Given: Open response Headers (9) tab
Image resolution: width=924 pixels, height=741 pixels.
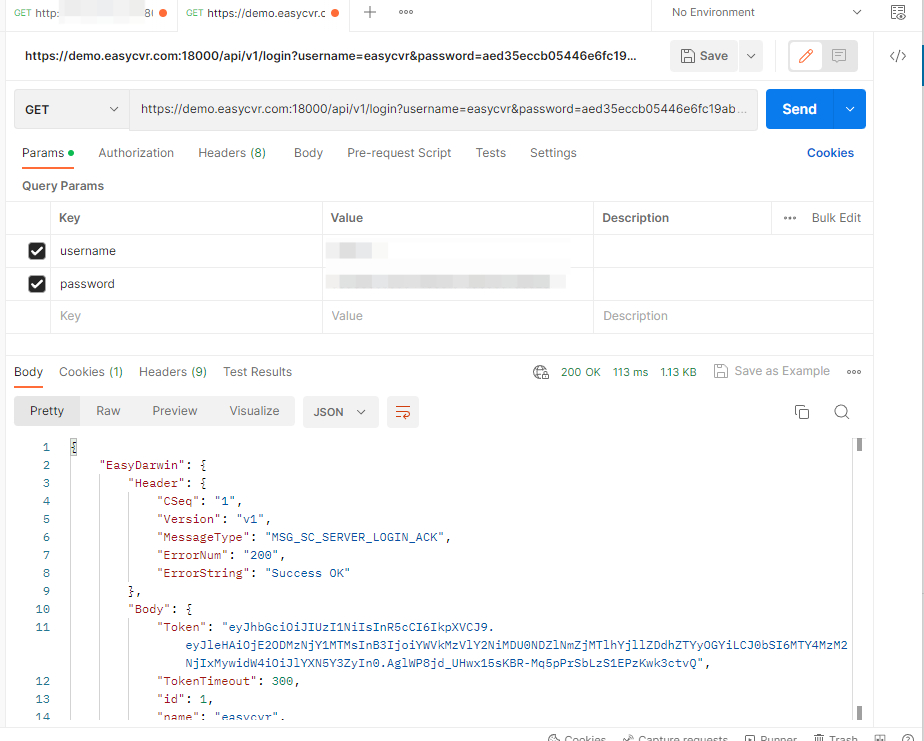Looking at the screenshot, I should [173, 372].
